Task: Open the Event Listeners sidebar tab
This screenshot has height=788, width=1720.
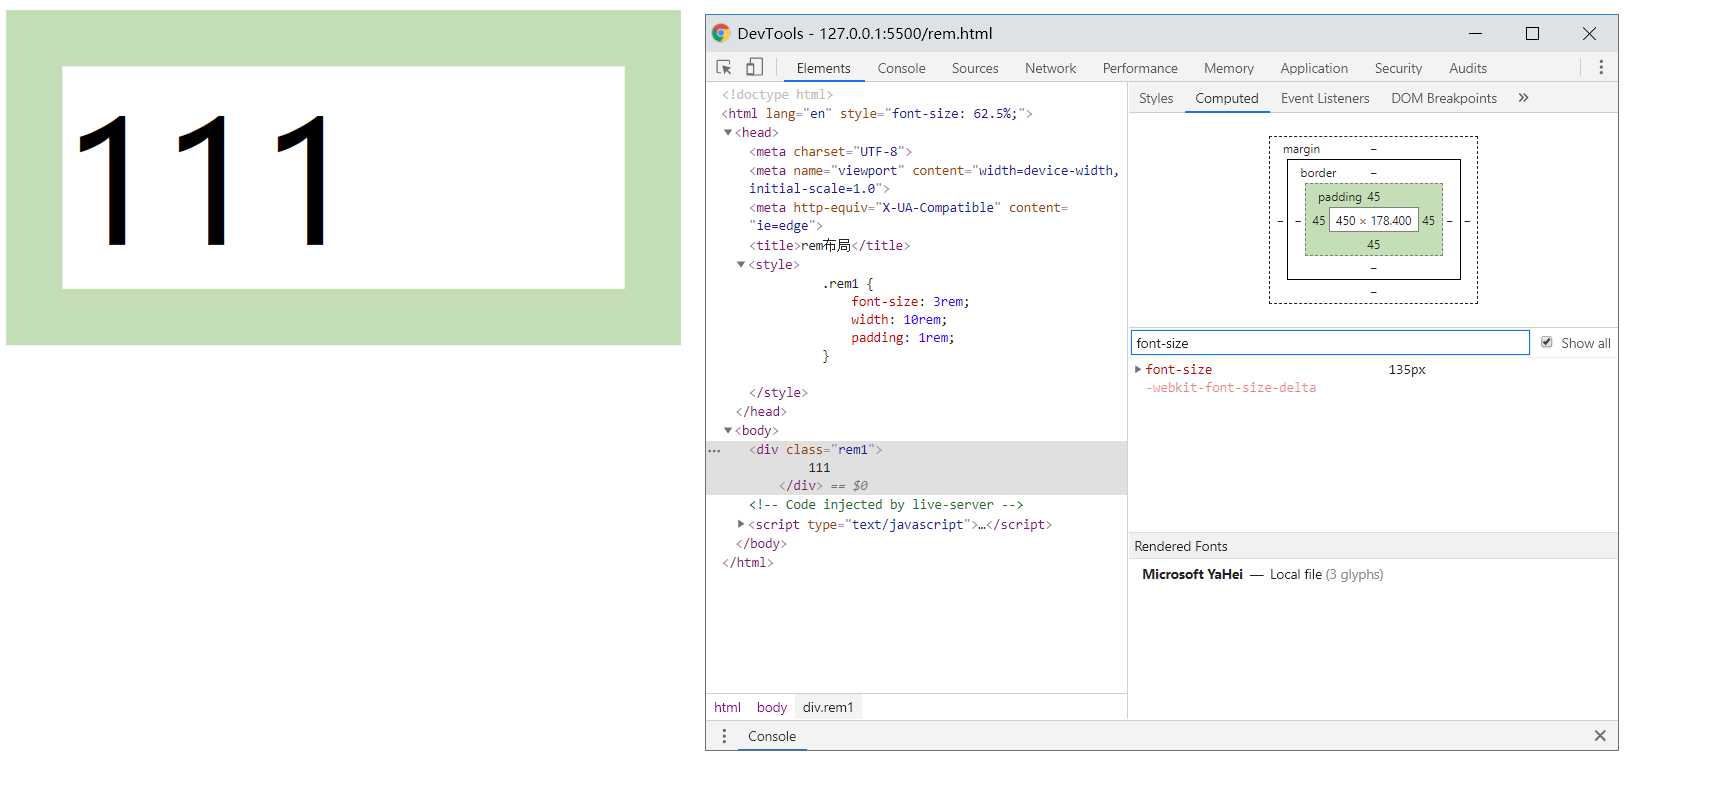Action: click(x=1325, y=98)
